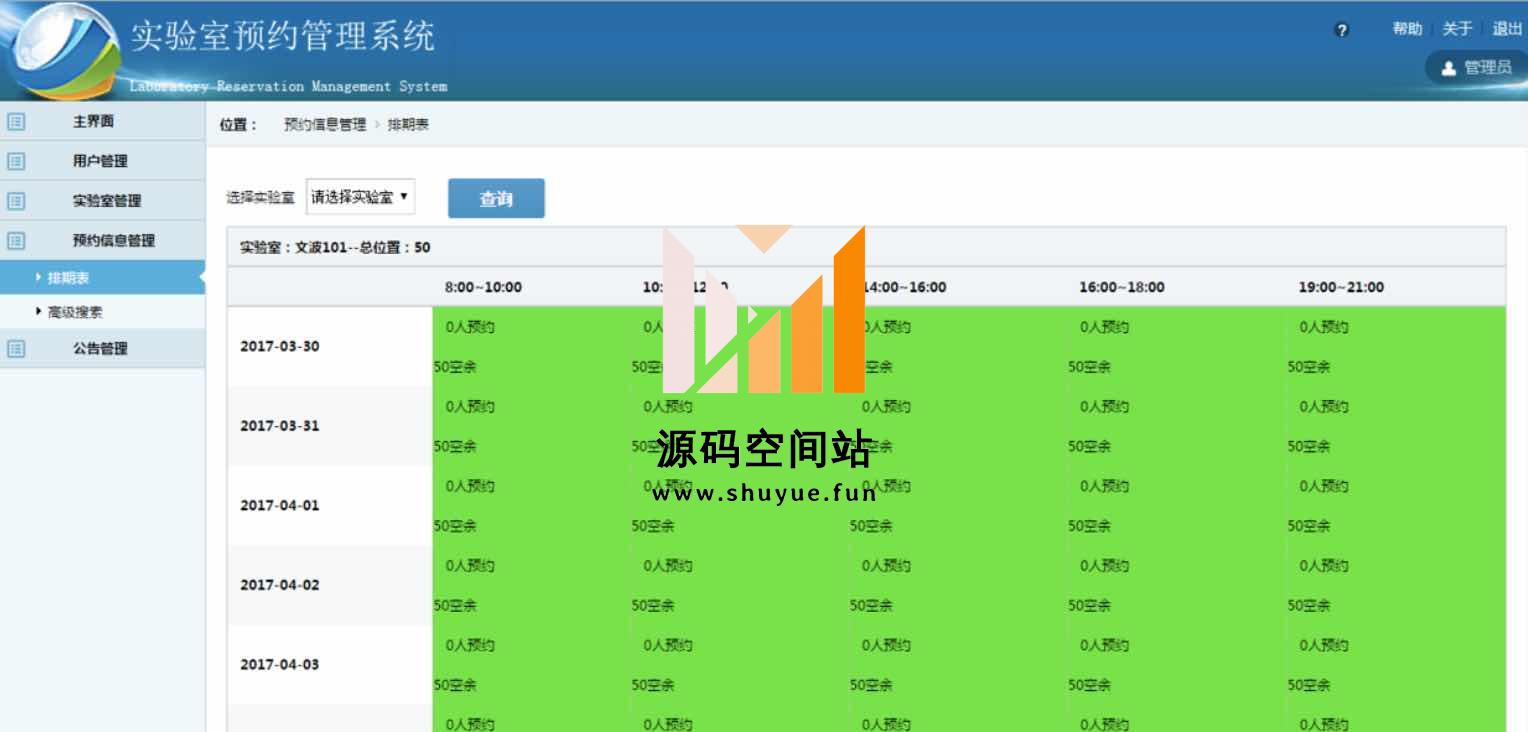The width and height of the screenshot is (1528, 732).
Task: Click the 16:00~18:00 column header
Action: tap(1122, 287)
